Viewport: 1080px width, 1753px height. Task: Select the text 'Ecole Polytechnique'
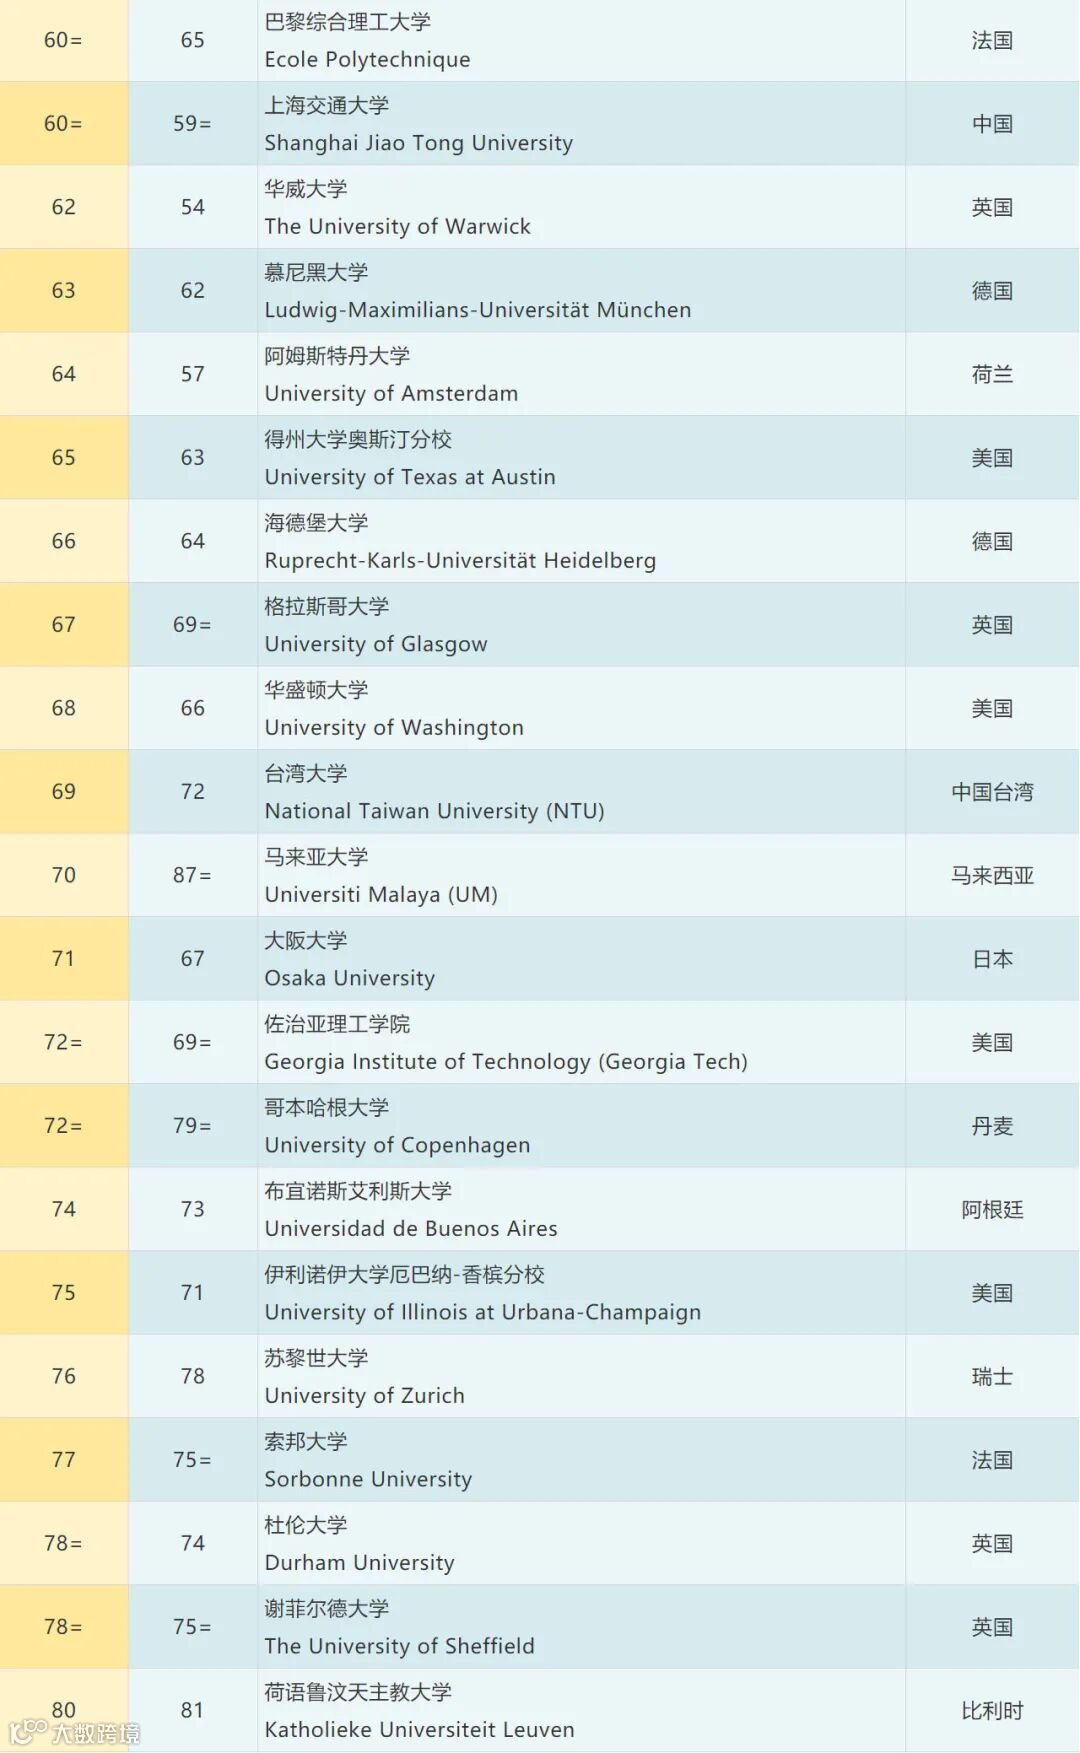[367, 60]
